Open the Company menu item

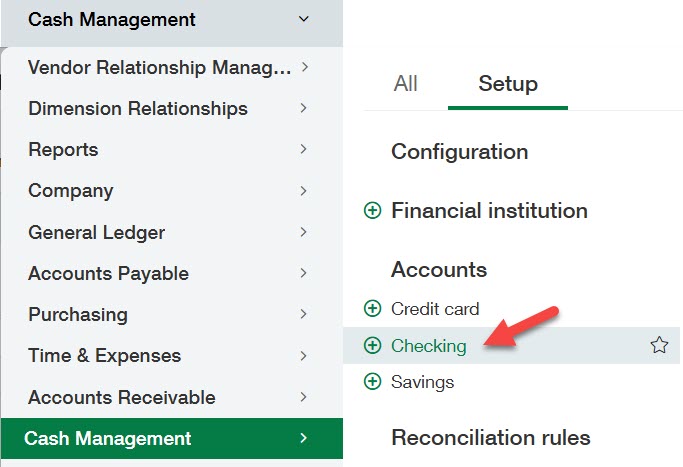pos(71,191)
